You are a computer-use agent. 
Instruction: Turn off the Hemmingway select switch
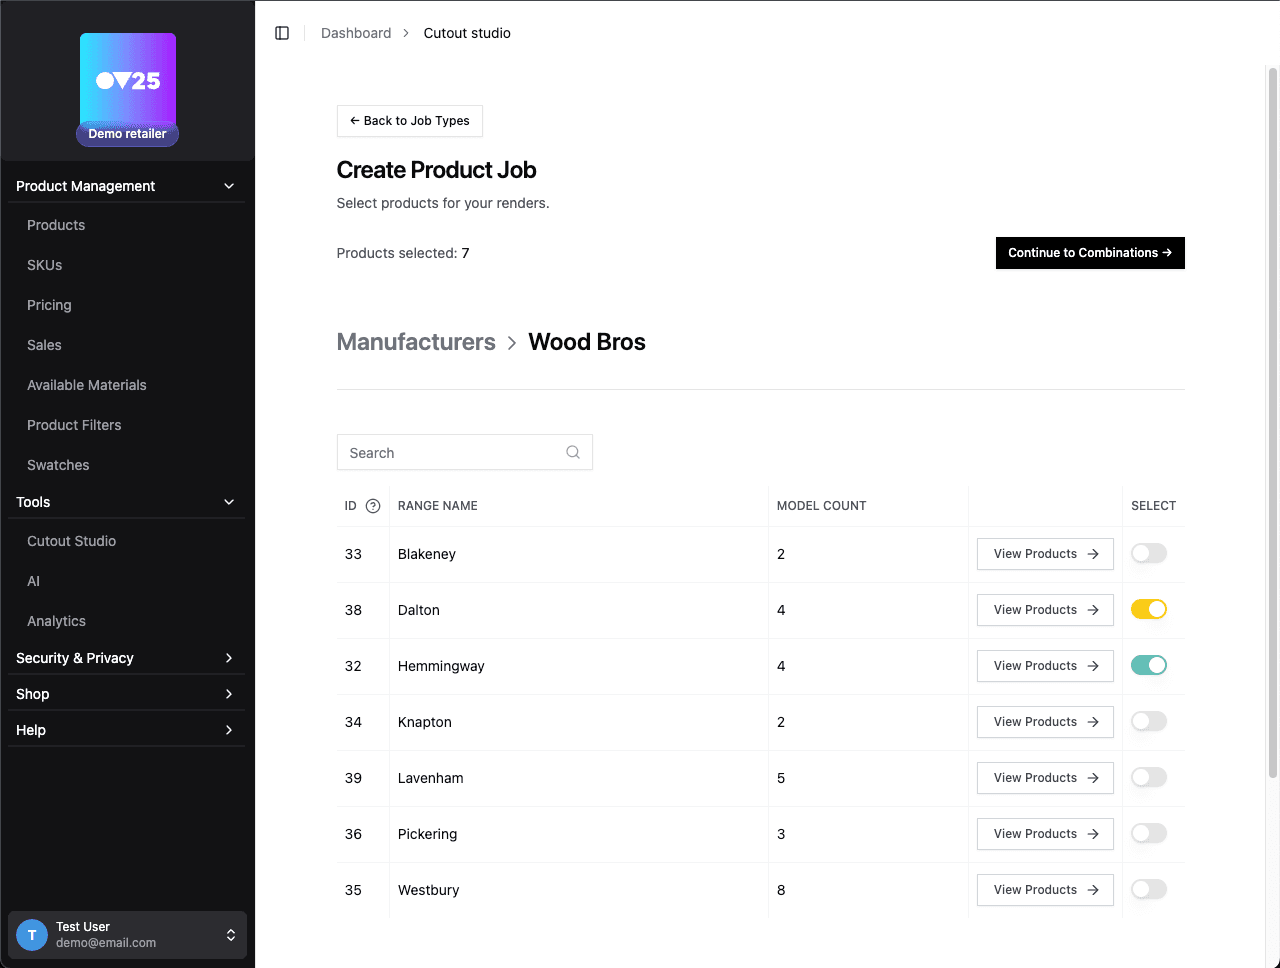point(1148,666)
